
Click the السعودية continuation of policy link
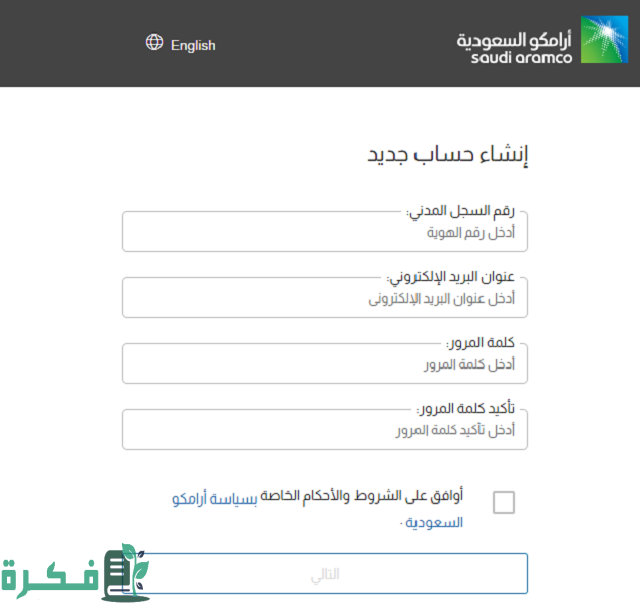tap(433, 523)
